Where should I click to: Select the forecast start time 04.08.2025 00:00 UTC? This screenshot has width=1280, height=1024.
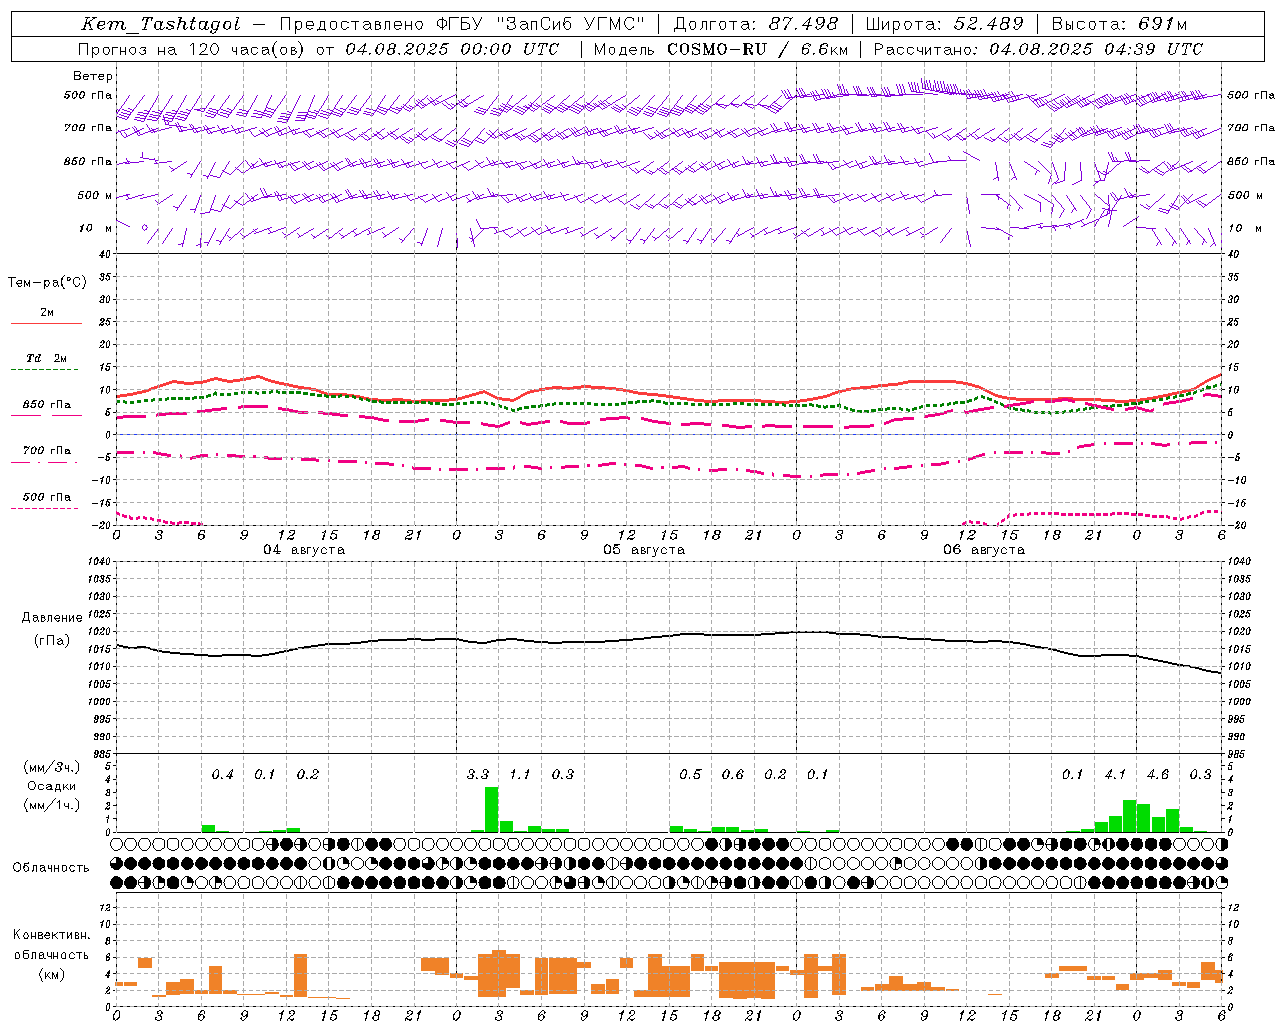click(x=452, y=49)
